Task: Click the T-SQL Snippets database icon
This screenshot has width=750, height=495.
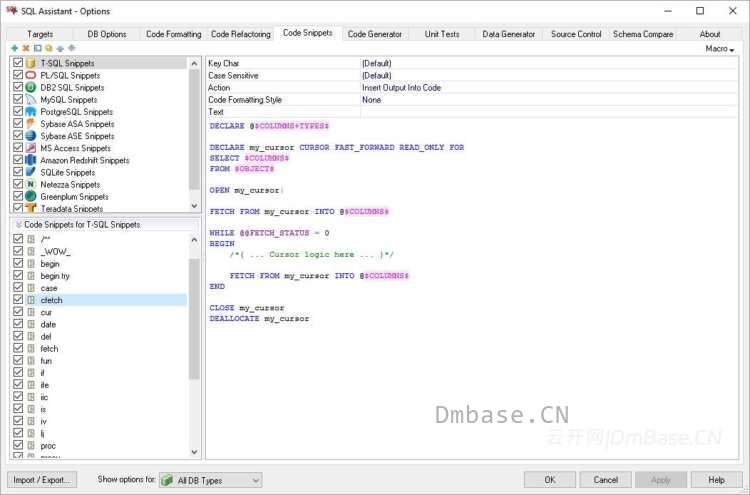Action: point(31,63)
